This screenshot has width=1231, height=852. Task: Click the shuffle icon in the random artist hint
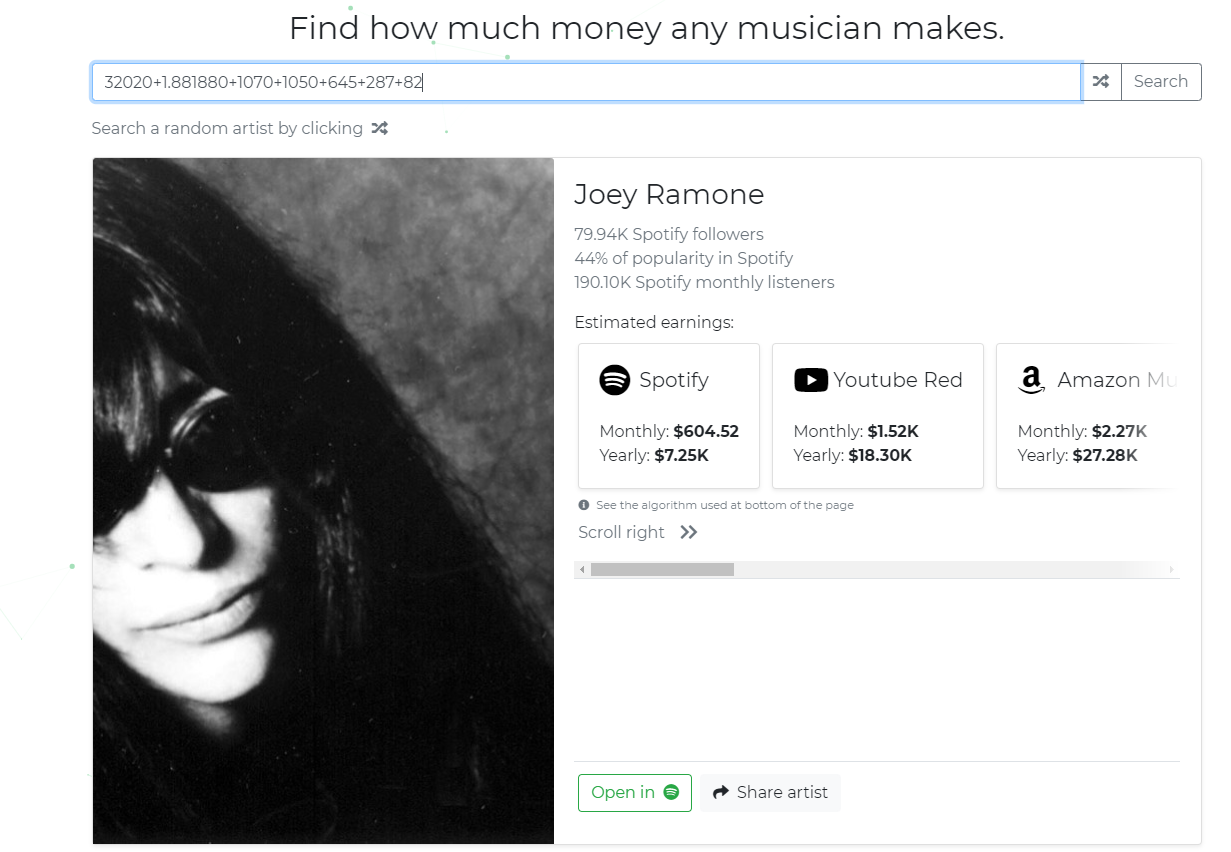click(x=379, y=128)
